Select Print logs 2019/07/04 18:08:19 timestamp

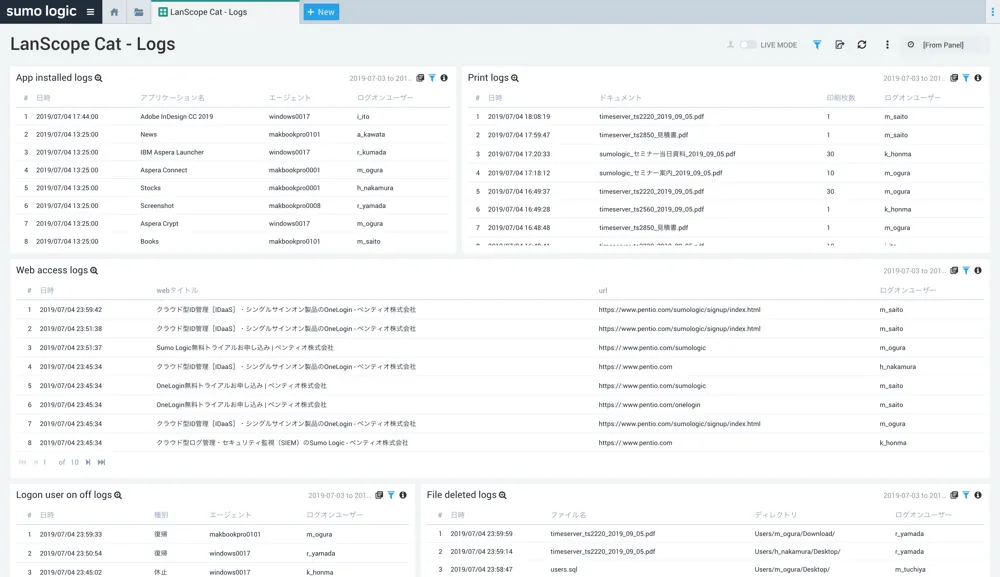(518, 117)
